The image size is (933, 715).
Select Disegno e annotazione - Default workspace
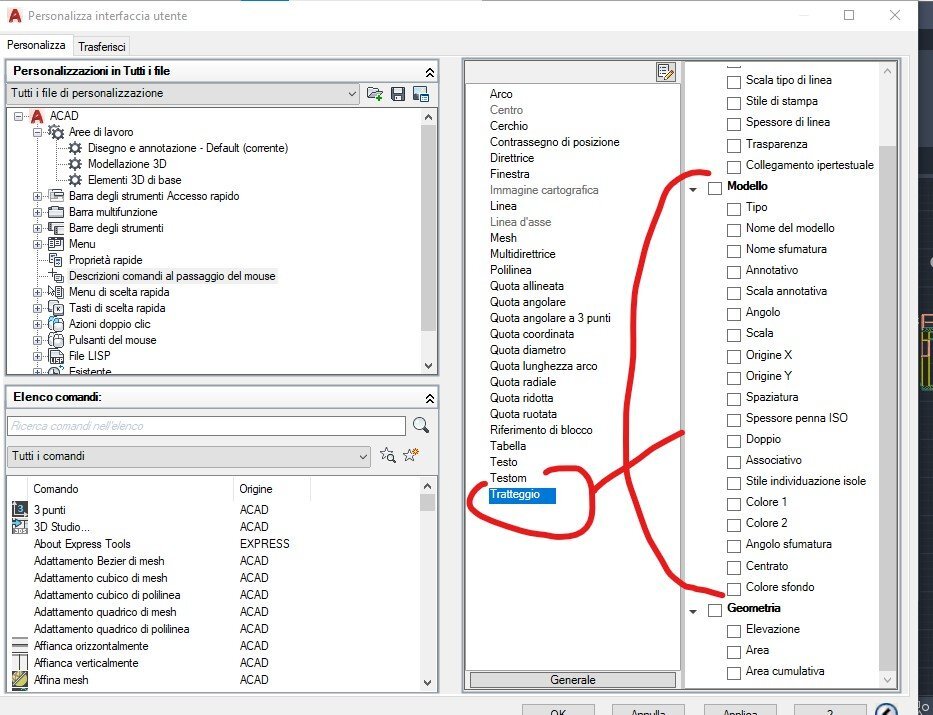pyautogui.click(x=187, y=148)
